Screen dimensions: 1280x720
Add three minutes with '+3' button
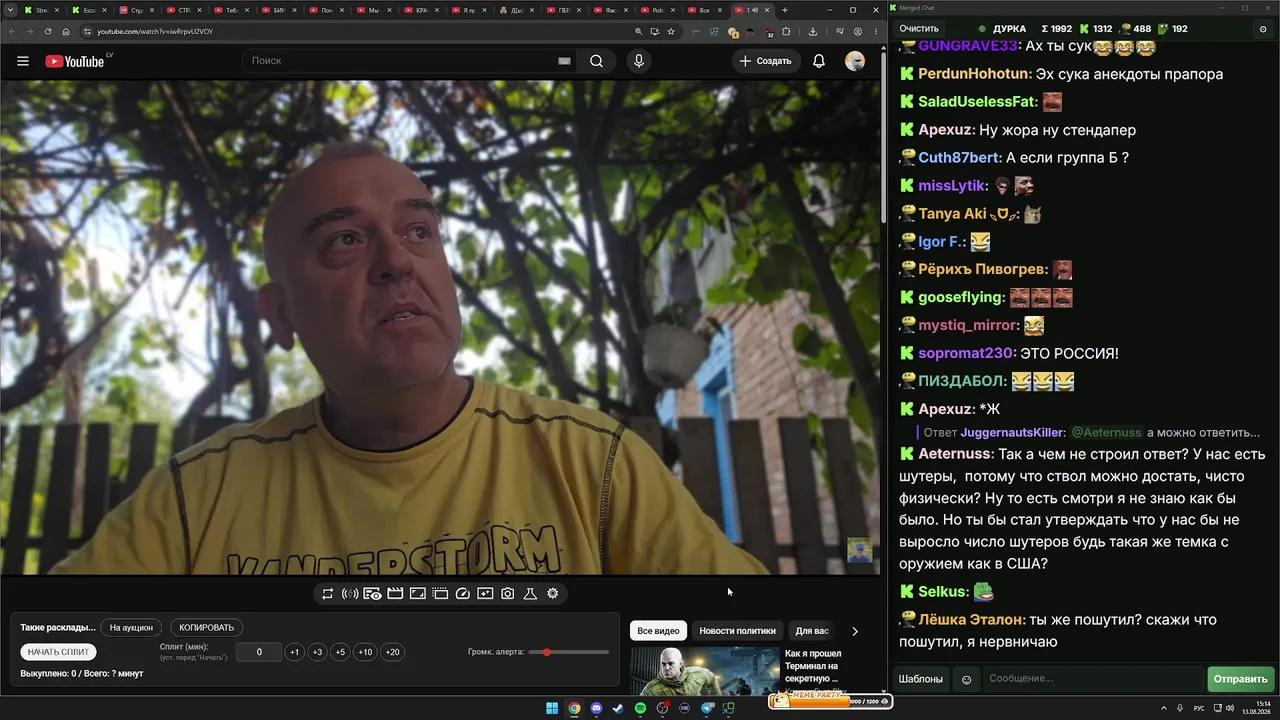317,652
